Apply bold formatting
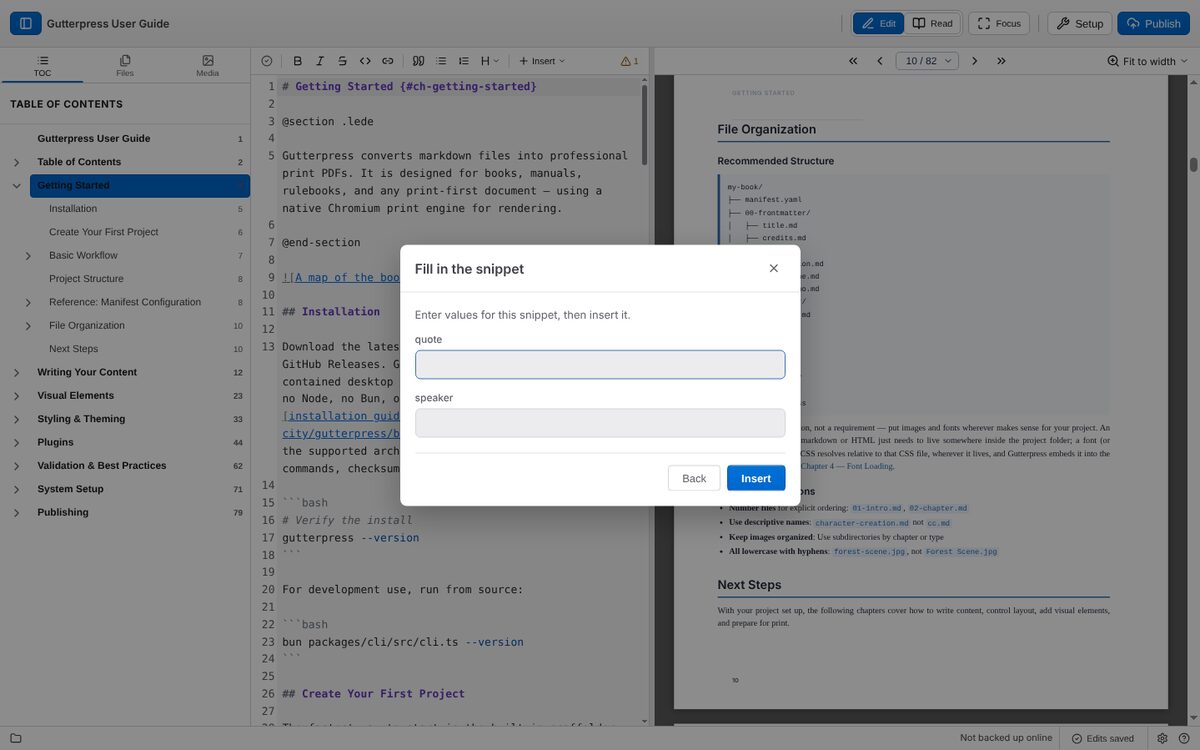 click(297, 61)
